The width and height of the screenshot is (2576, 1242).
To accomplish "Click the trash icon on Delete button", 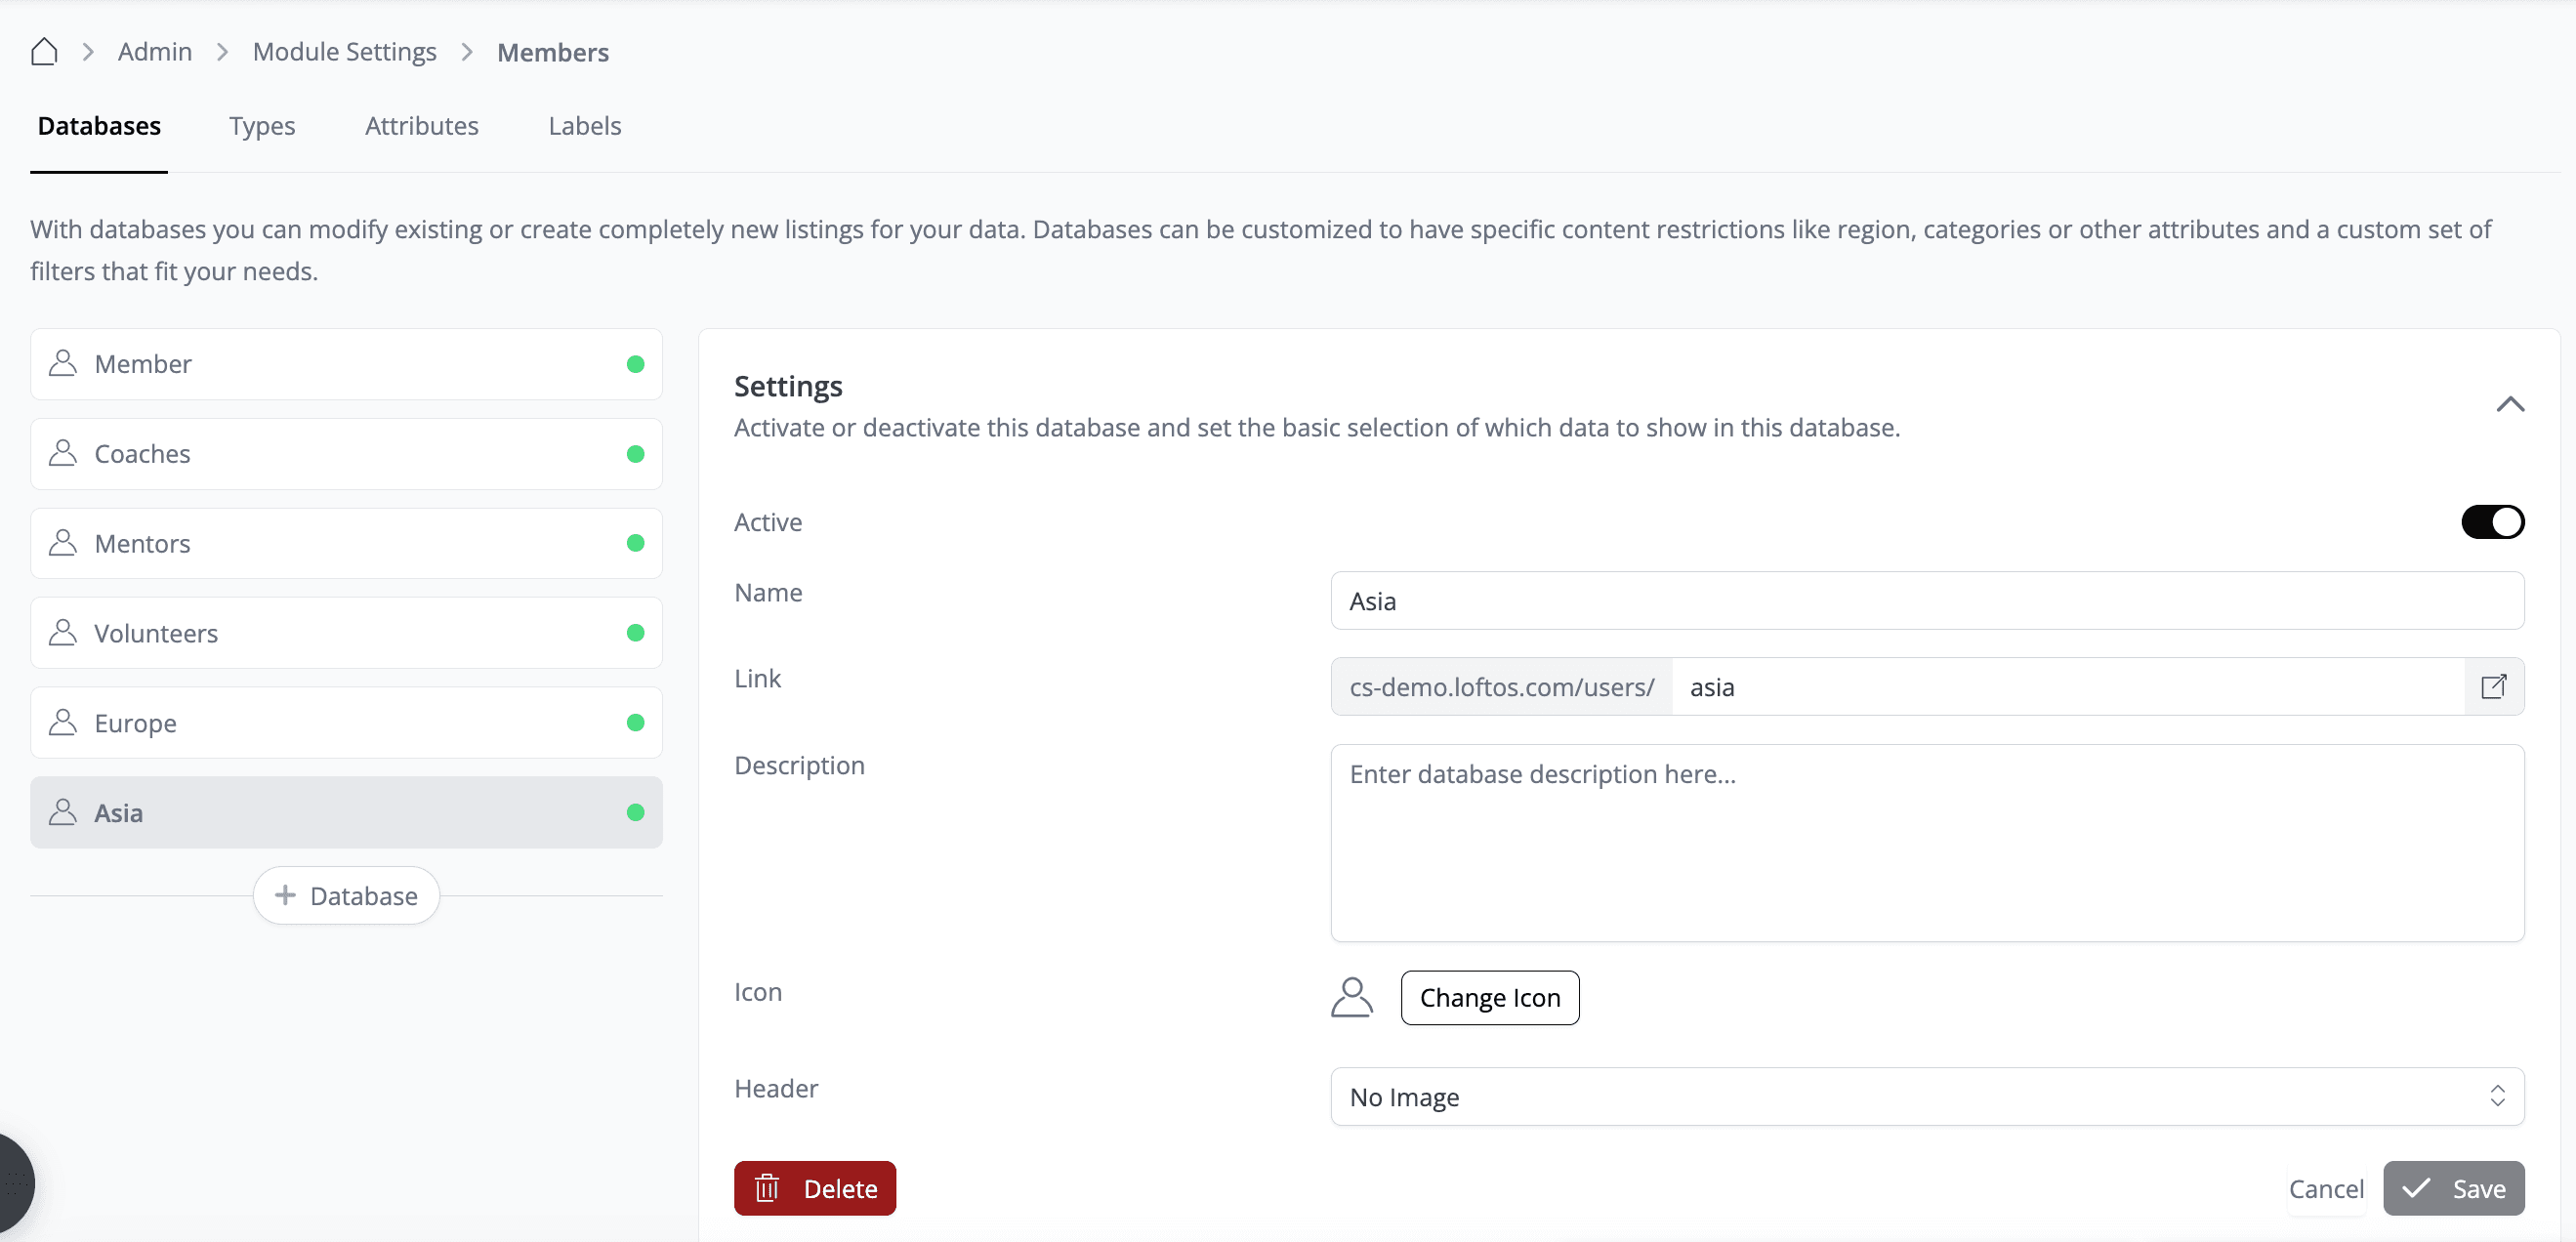I will click(x=767, y=1188).
